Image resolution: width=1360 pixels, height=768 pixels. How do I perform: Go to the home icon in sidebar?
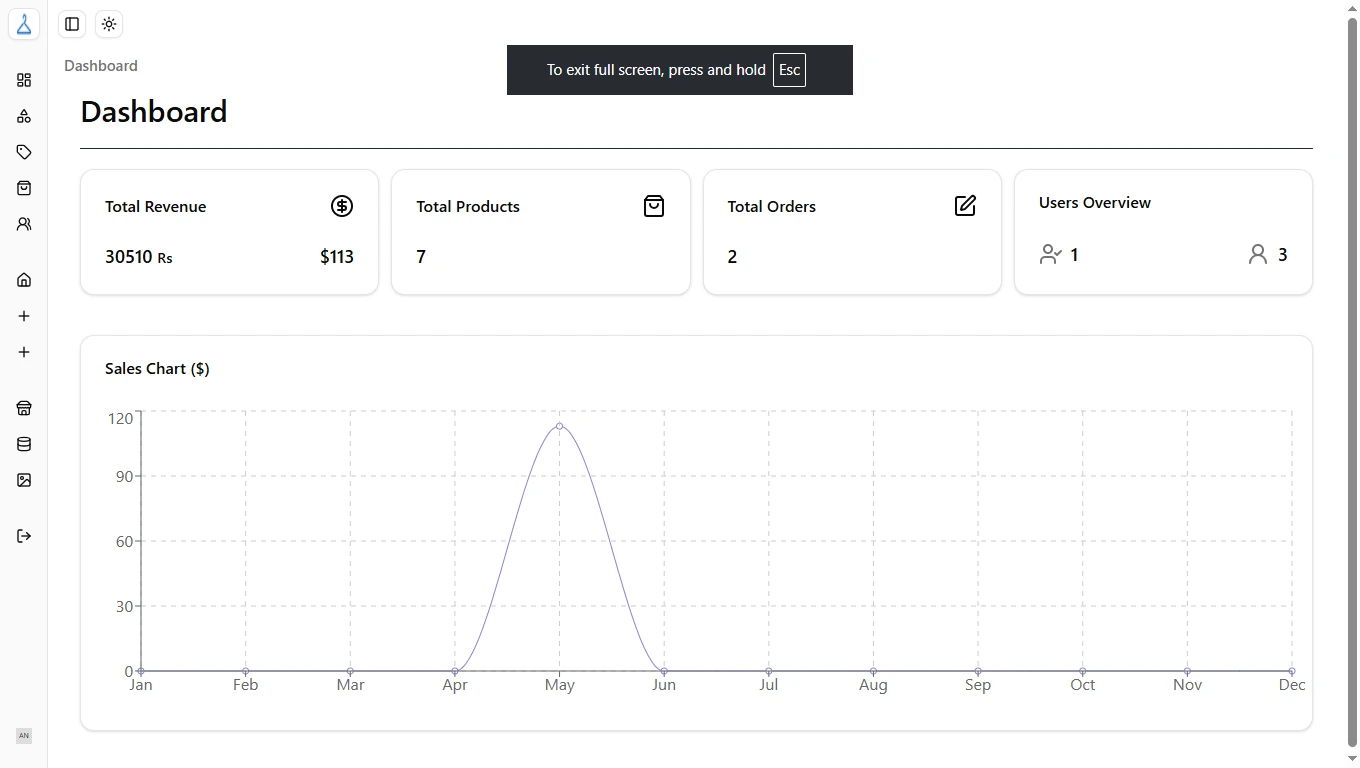[x=24, y=280]
